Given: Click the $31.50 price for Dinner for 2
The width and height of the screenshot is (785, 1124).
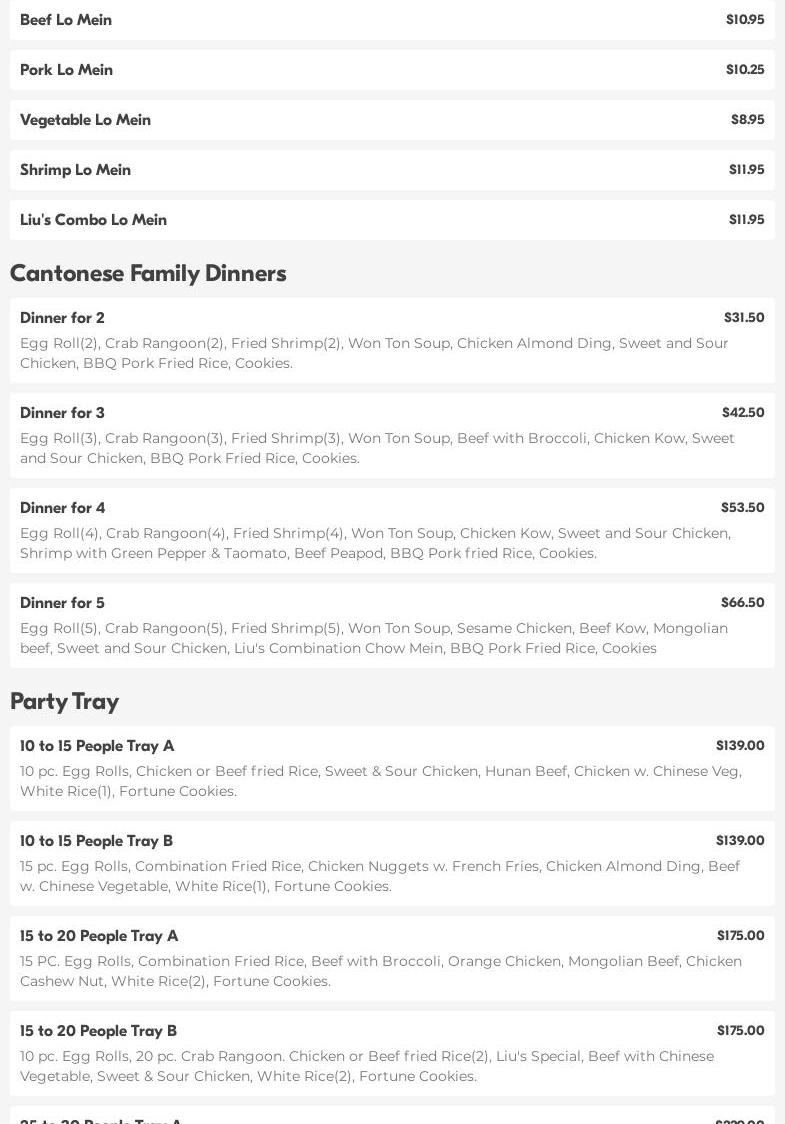Looking at the screenshot, I should [743, 318].
